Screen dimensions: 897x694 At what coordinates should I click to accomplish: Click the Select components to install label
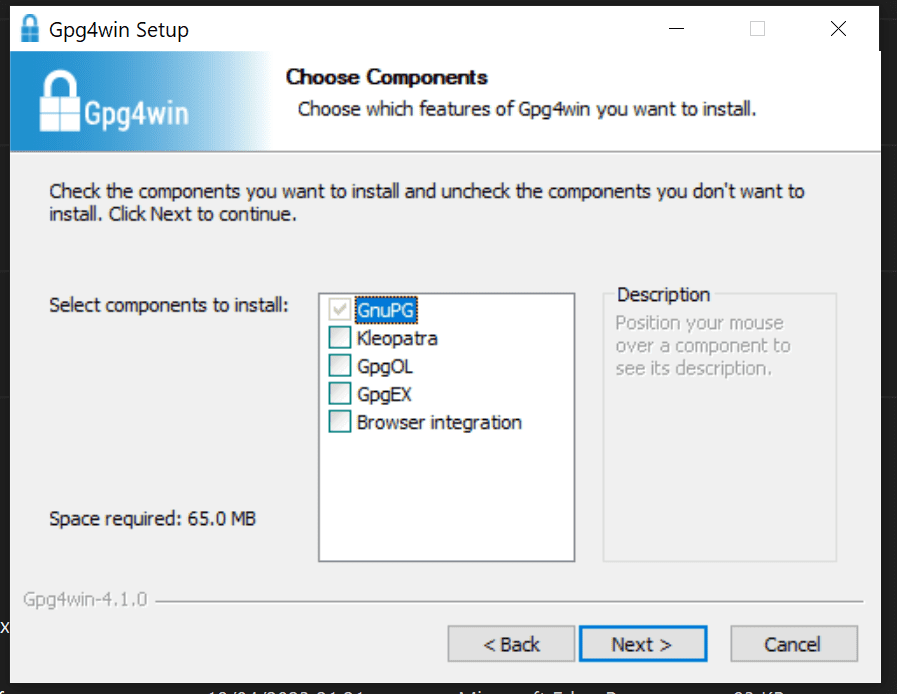point(168,304)
